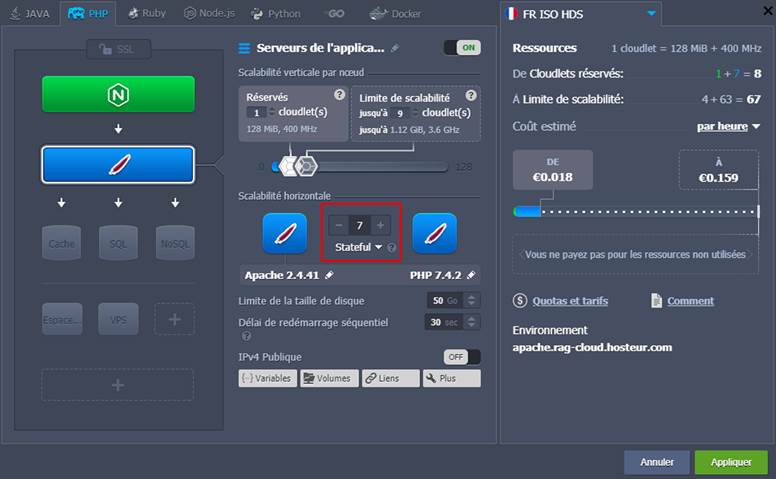This screenshot has width=776, height=479.
Task: Click the pencil icon next to Apache 2.4.41
Action: pyautogui.click(x=329, y=275)
